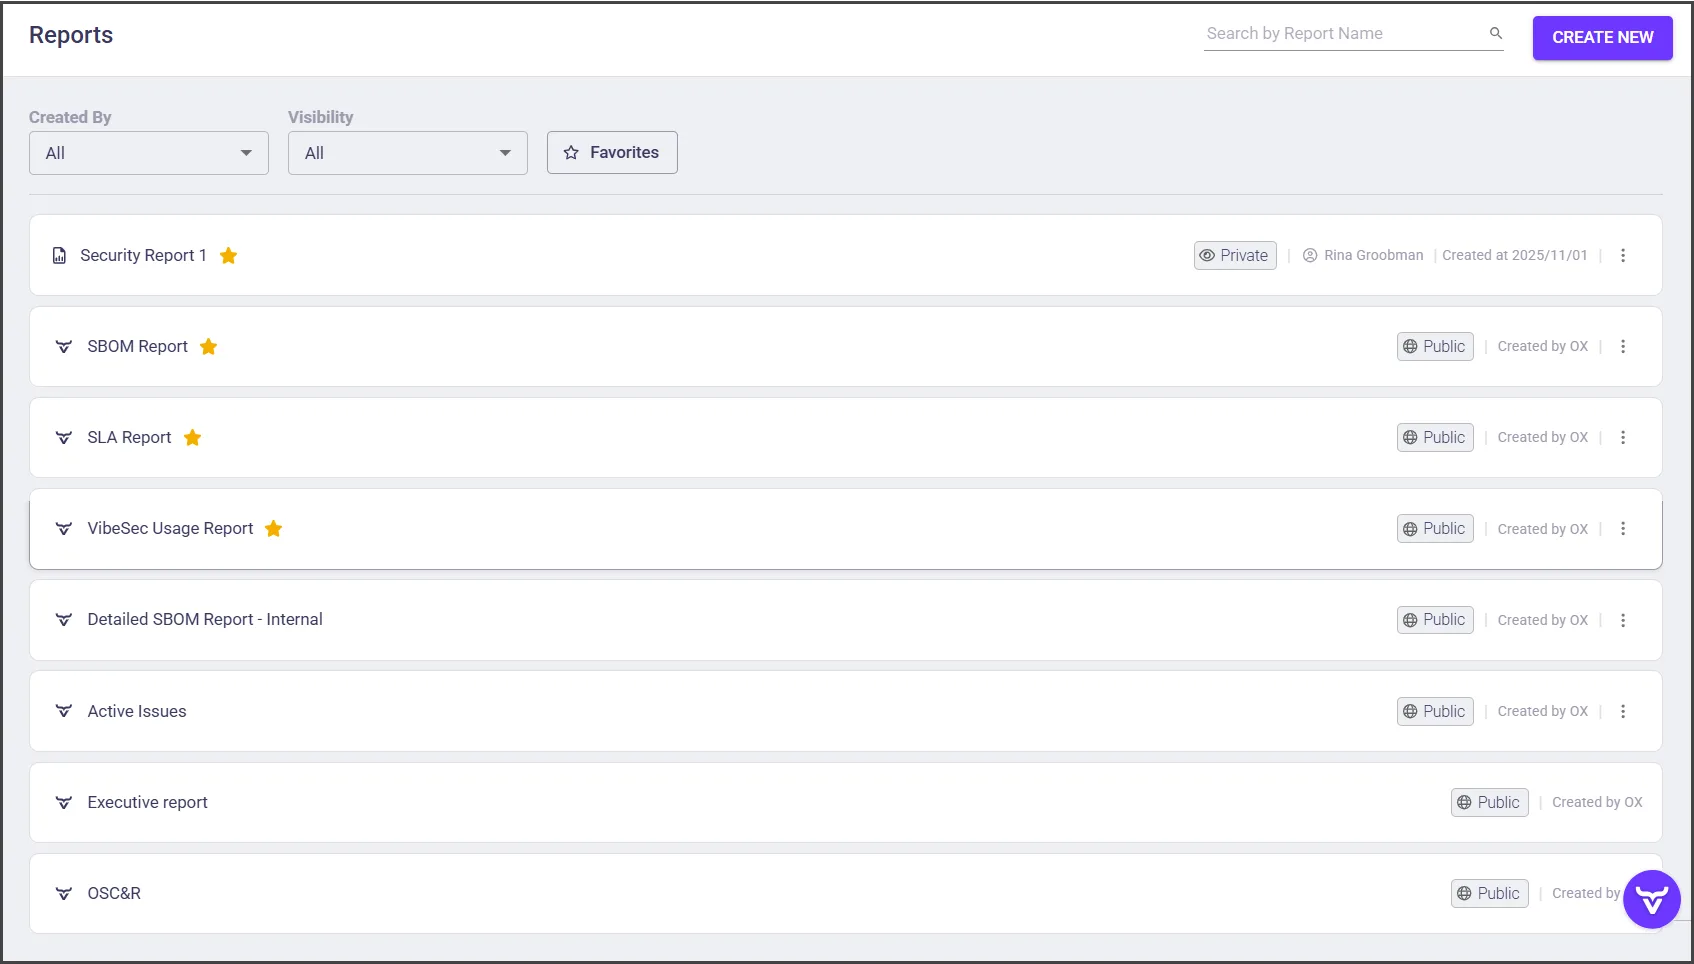1694x964 pixels.
Task: Click the document icon next to Security Report 1
Action: (59, 255)
